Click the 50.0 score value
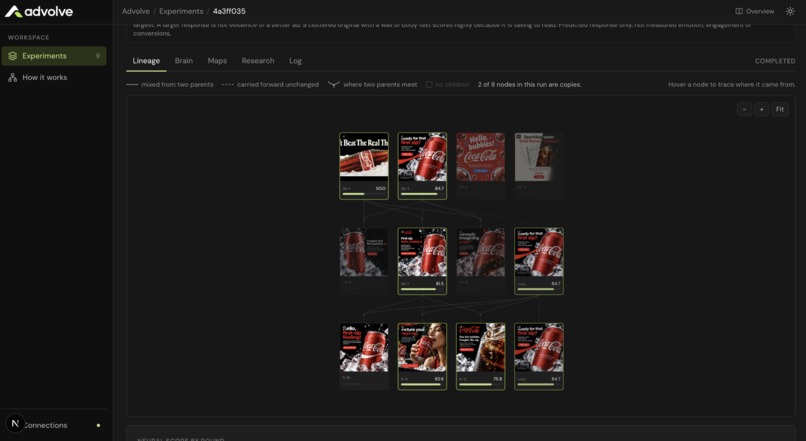This screenshot has height=441, width=806. click(380, 188)
